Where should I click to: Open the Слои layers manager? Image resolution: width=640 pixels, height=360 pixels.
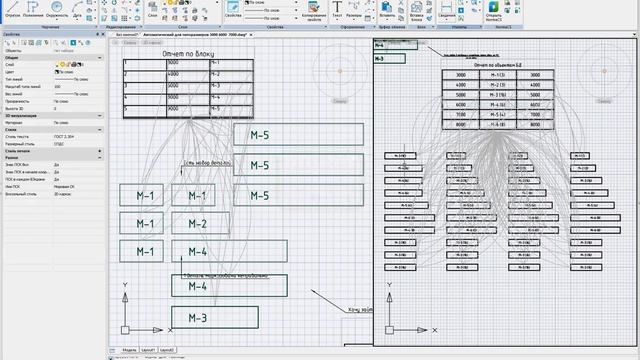pyautogui.click(x=153, y=9)
